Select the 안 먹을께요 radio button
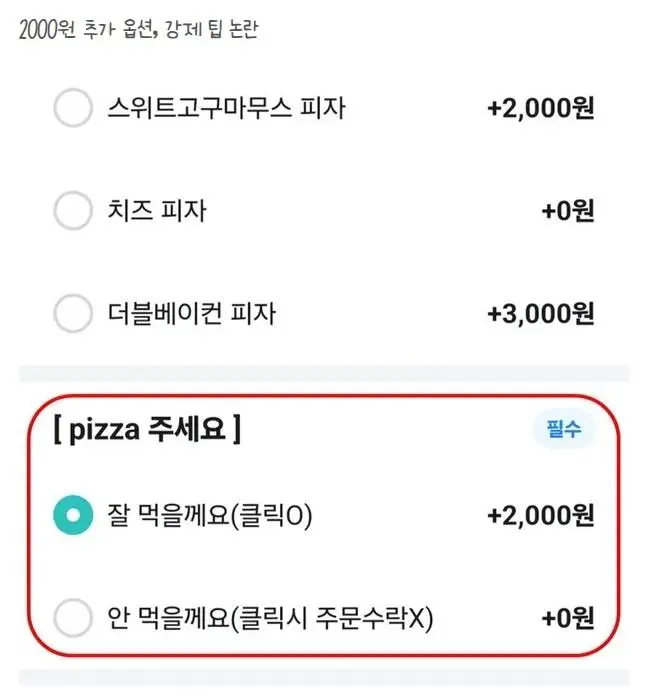Viewport: 668px width, 700px height. pyautogui.click(x=72, y=619)
